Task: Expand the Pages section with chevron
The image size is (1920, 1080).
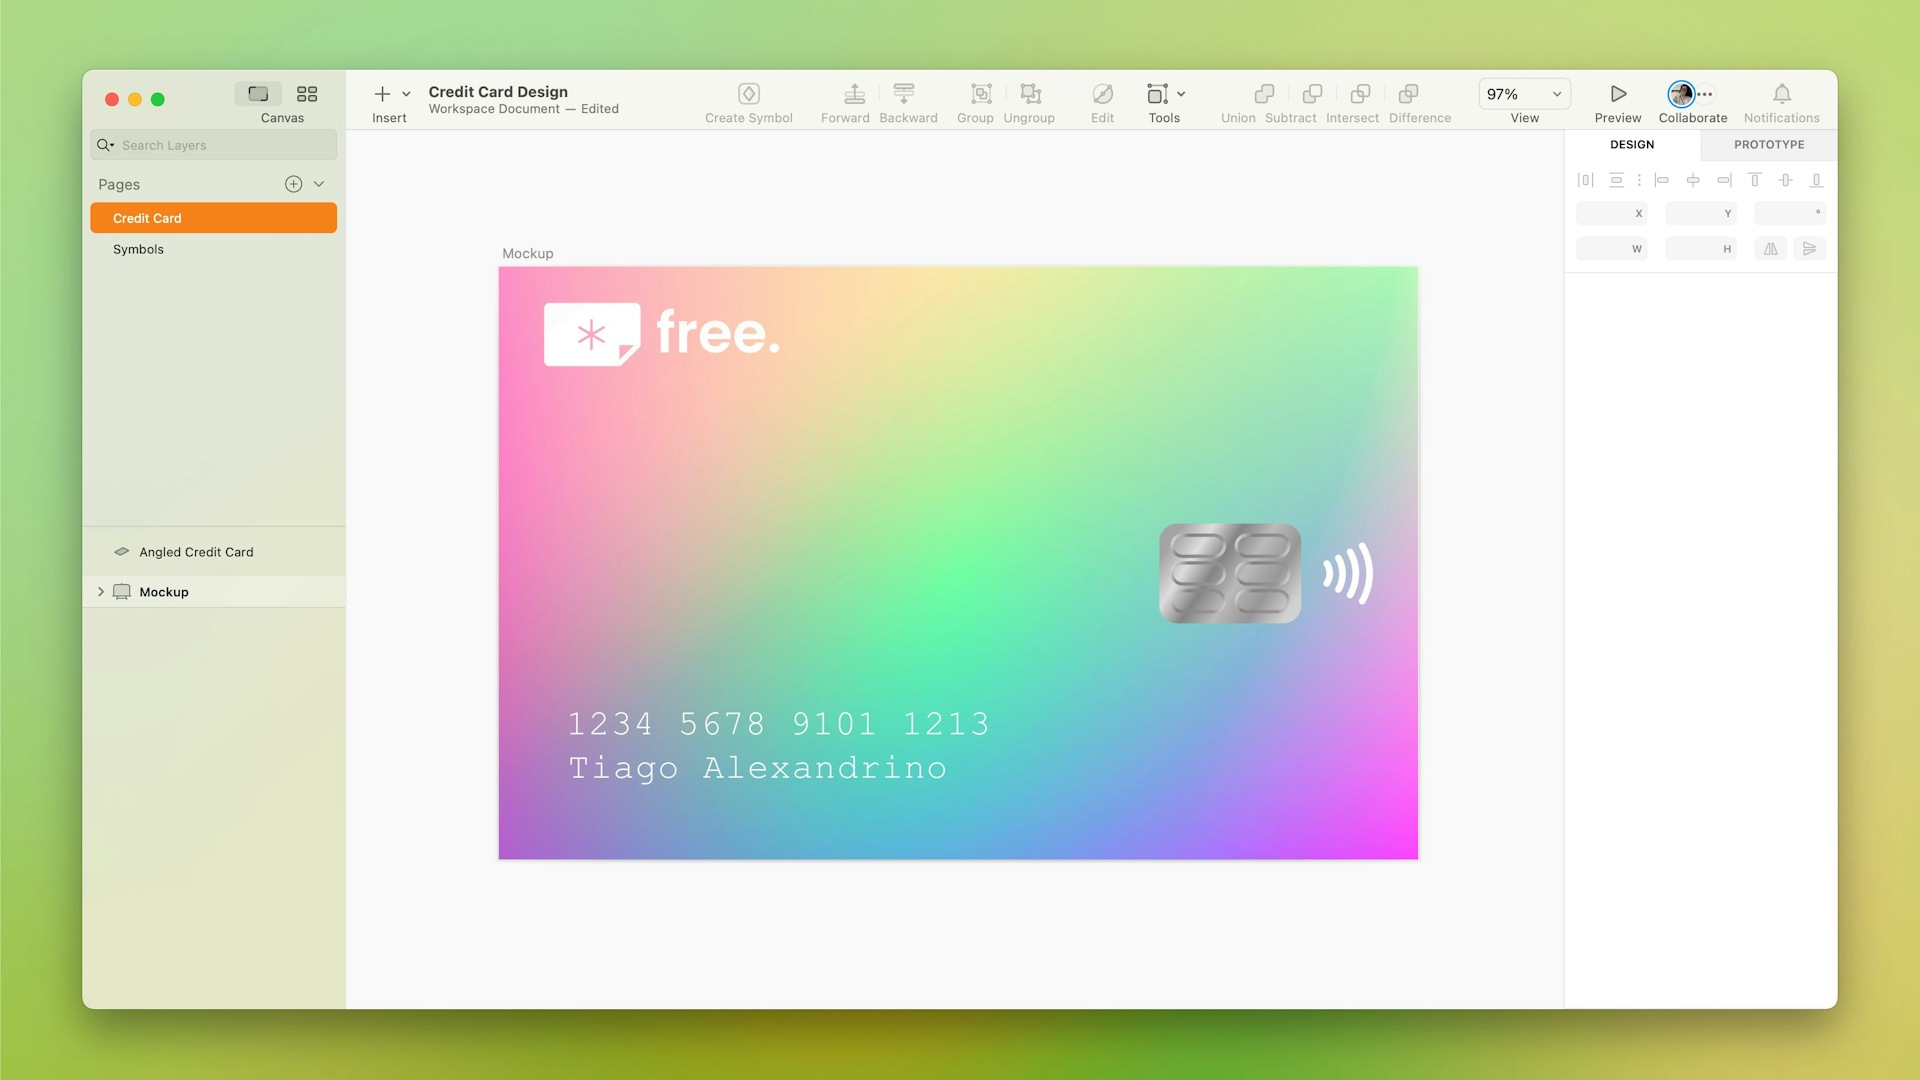Action: point(319,183)
